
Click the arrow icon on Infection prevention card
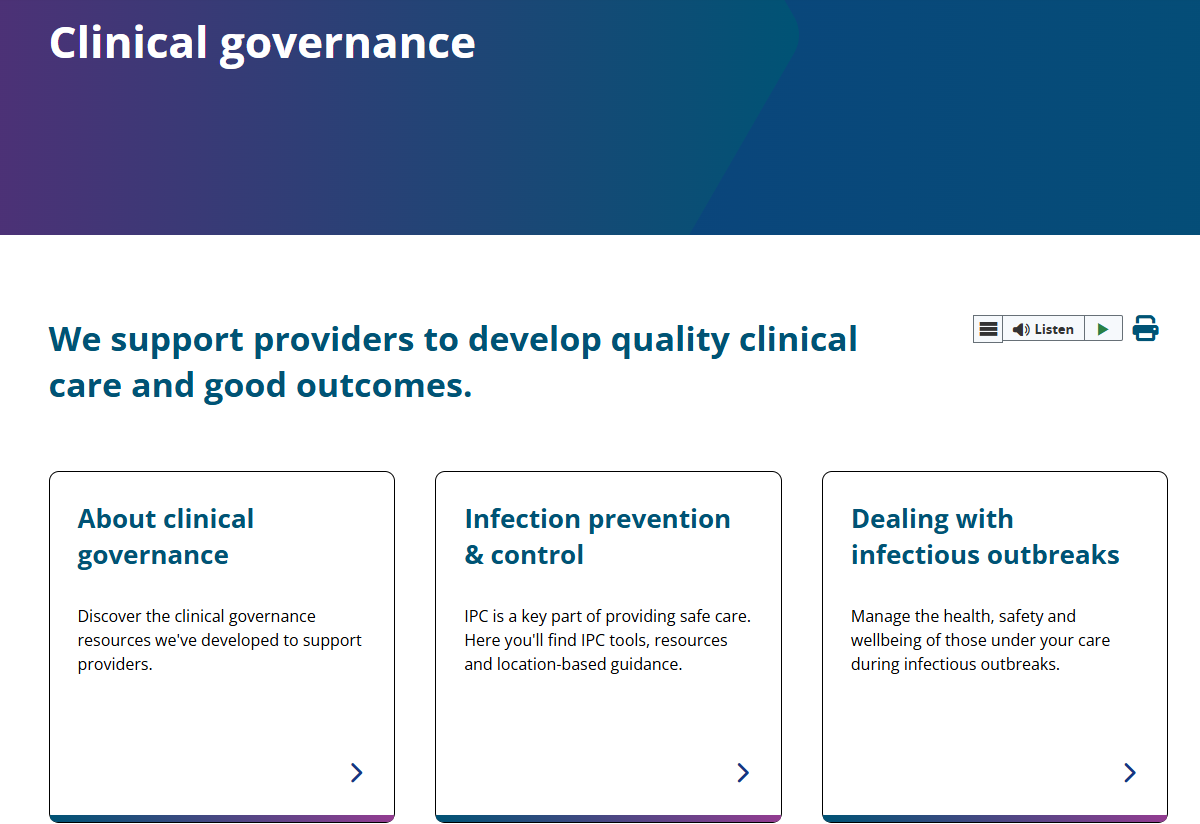(x=743, y=772)
